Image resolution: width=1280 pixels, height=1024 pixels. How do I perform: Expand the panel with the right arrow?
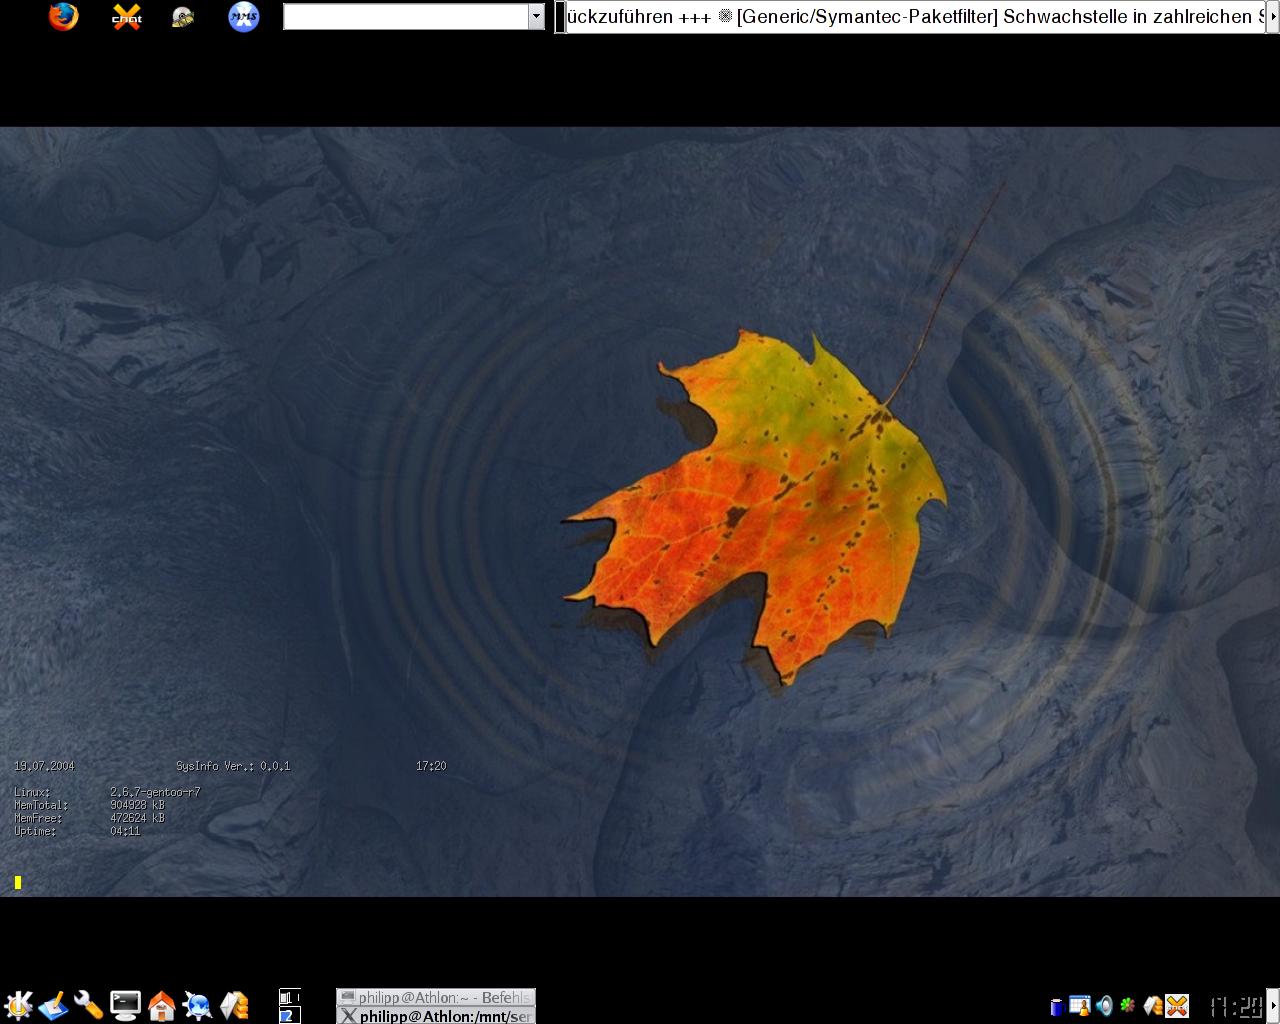1273,1005
